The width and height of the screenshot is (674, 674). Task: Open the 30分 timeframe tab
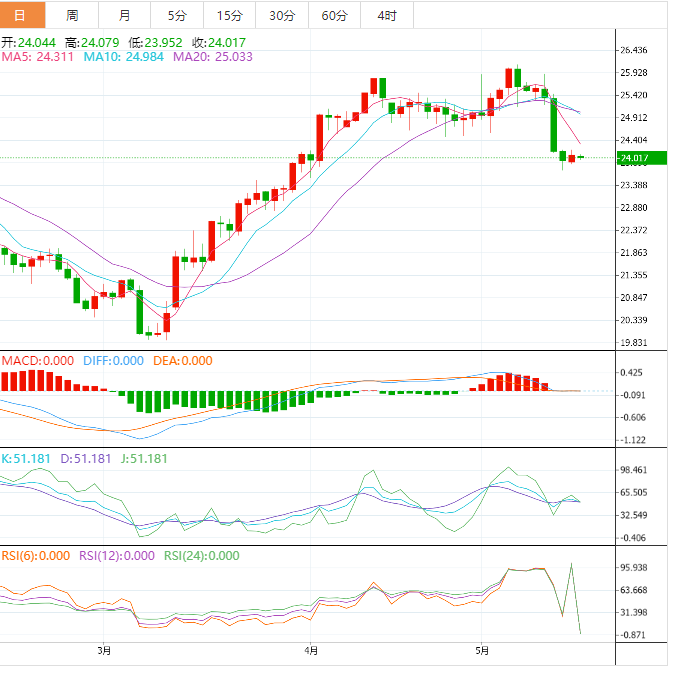point(282,15)
